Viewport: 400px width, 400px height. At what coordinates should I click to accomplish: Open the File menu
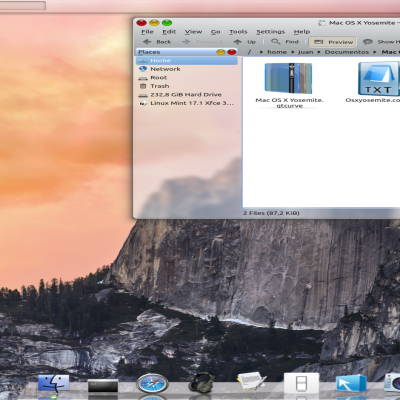click(x=147, y=32)
